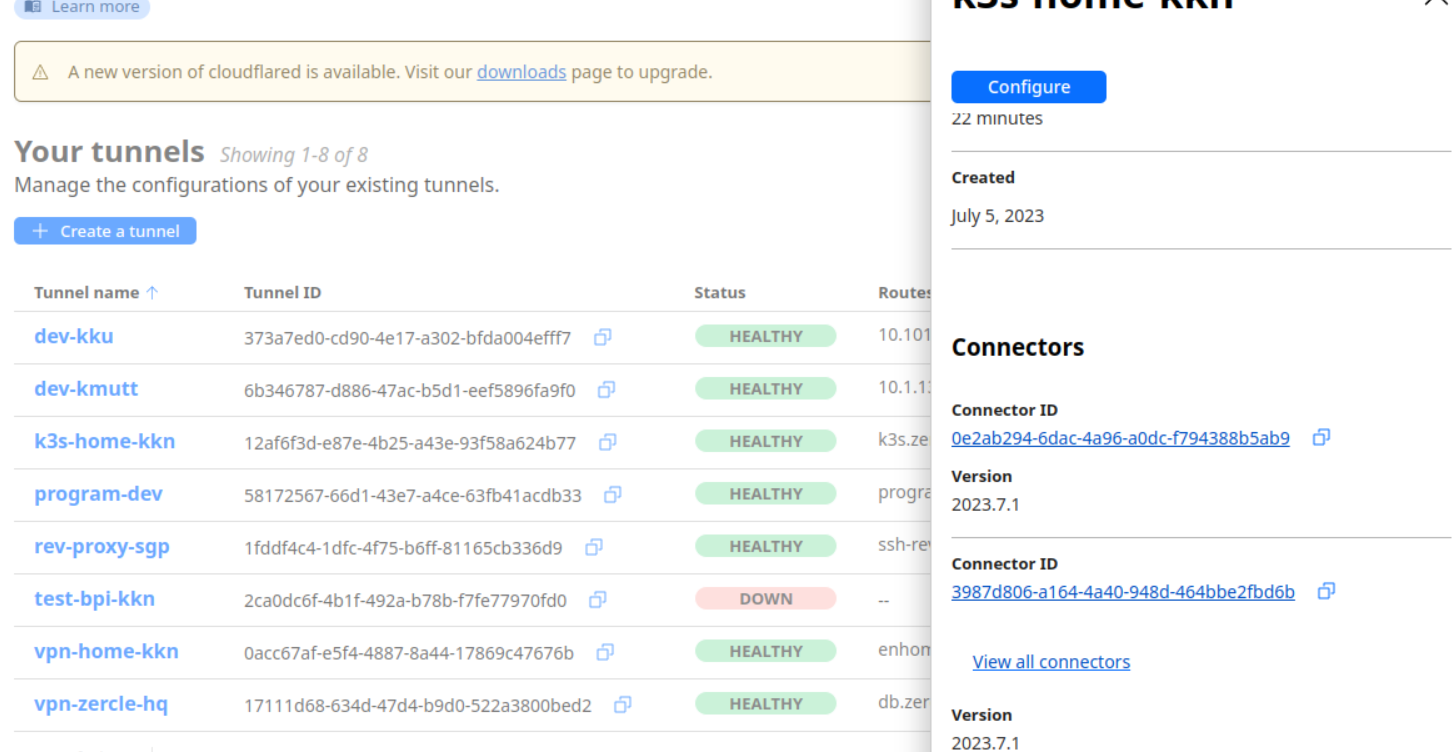Open the cloudflared downloads page link
1453x752 pixels.
(521, 72)
